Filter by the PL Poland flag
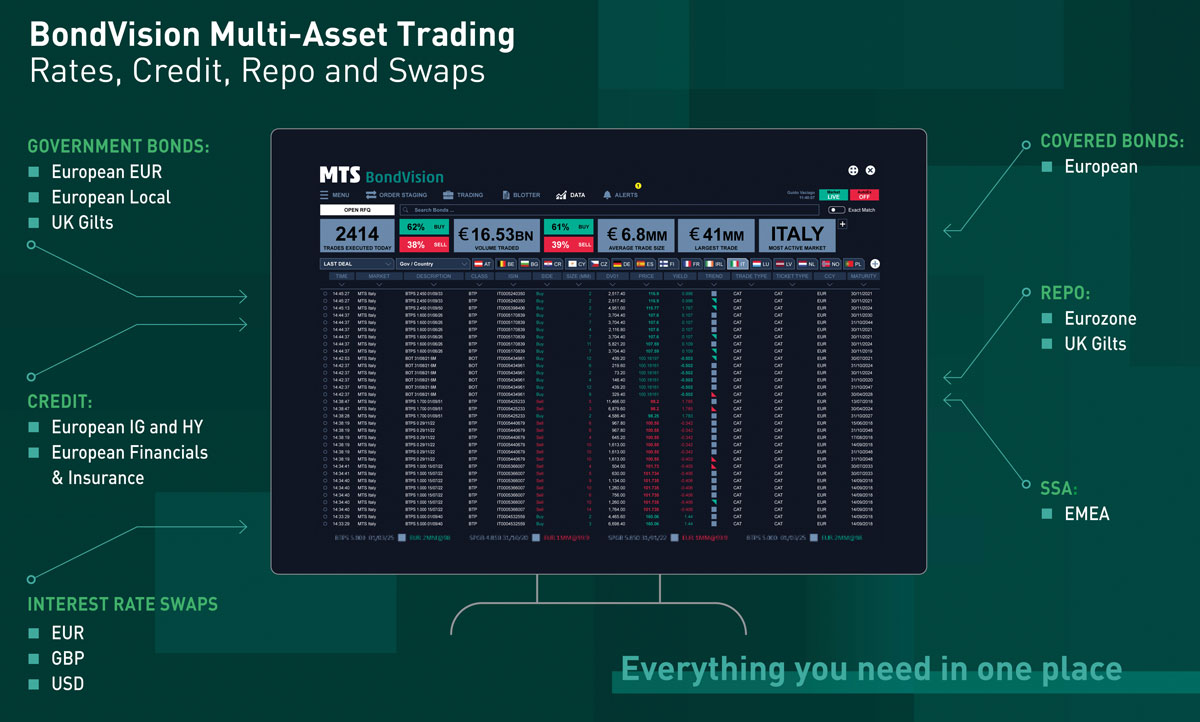 [854, 264]
